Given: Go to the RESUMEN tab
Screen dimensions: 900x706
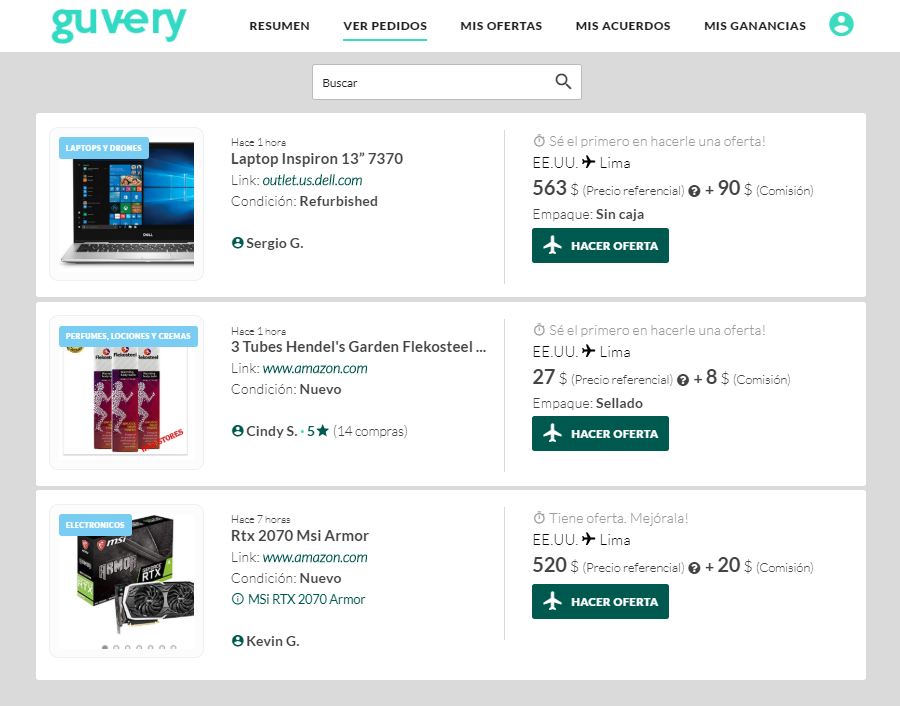Looking at the screenshot, I should pyautogui.click(x=280, y=26).
